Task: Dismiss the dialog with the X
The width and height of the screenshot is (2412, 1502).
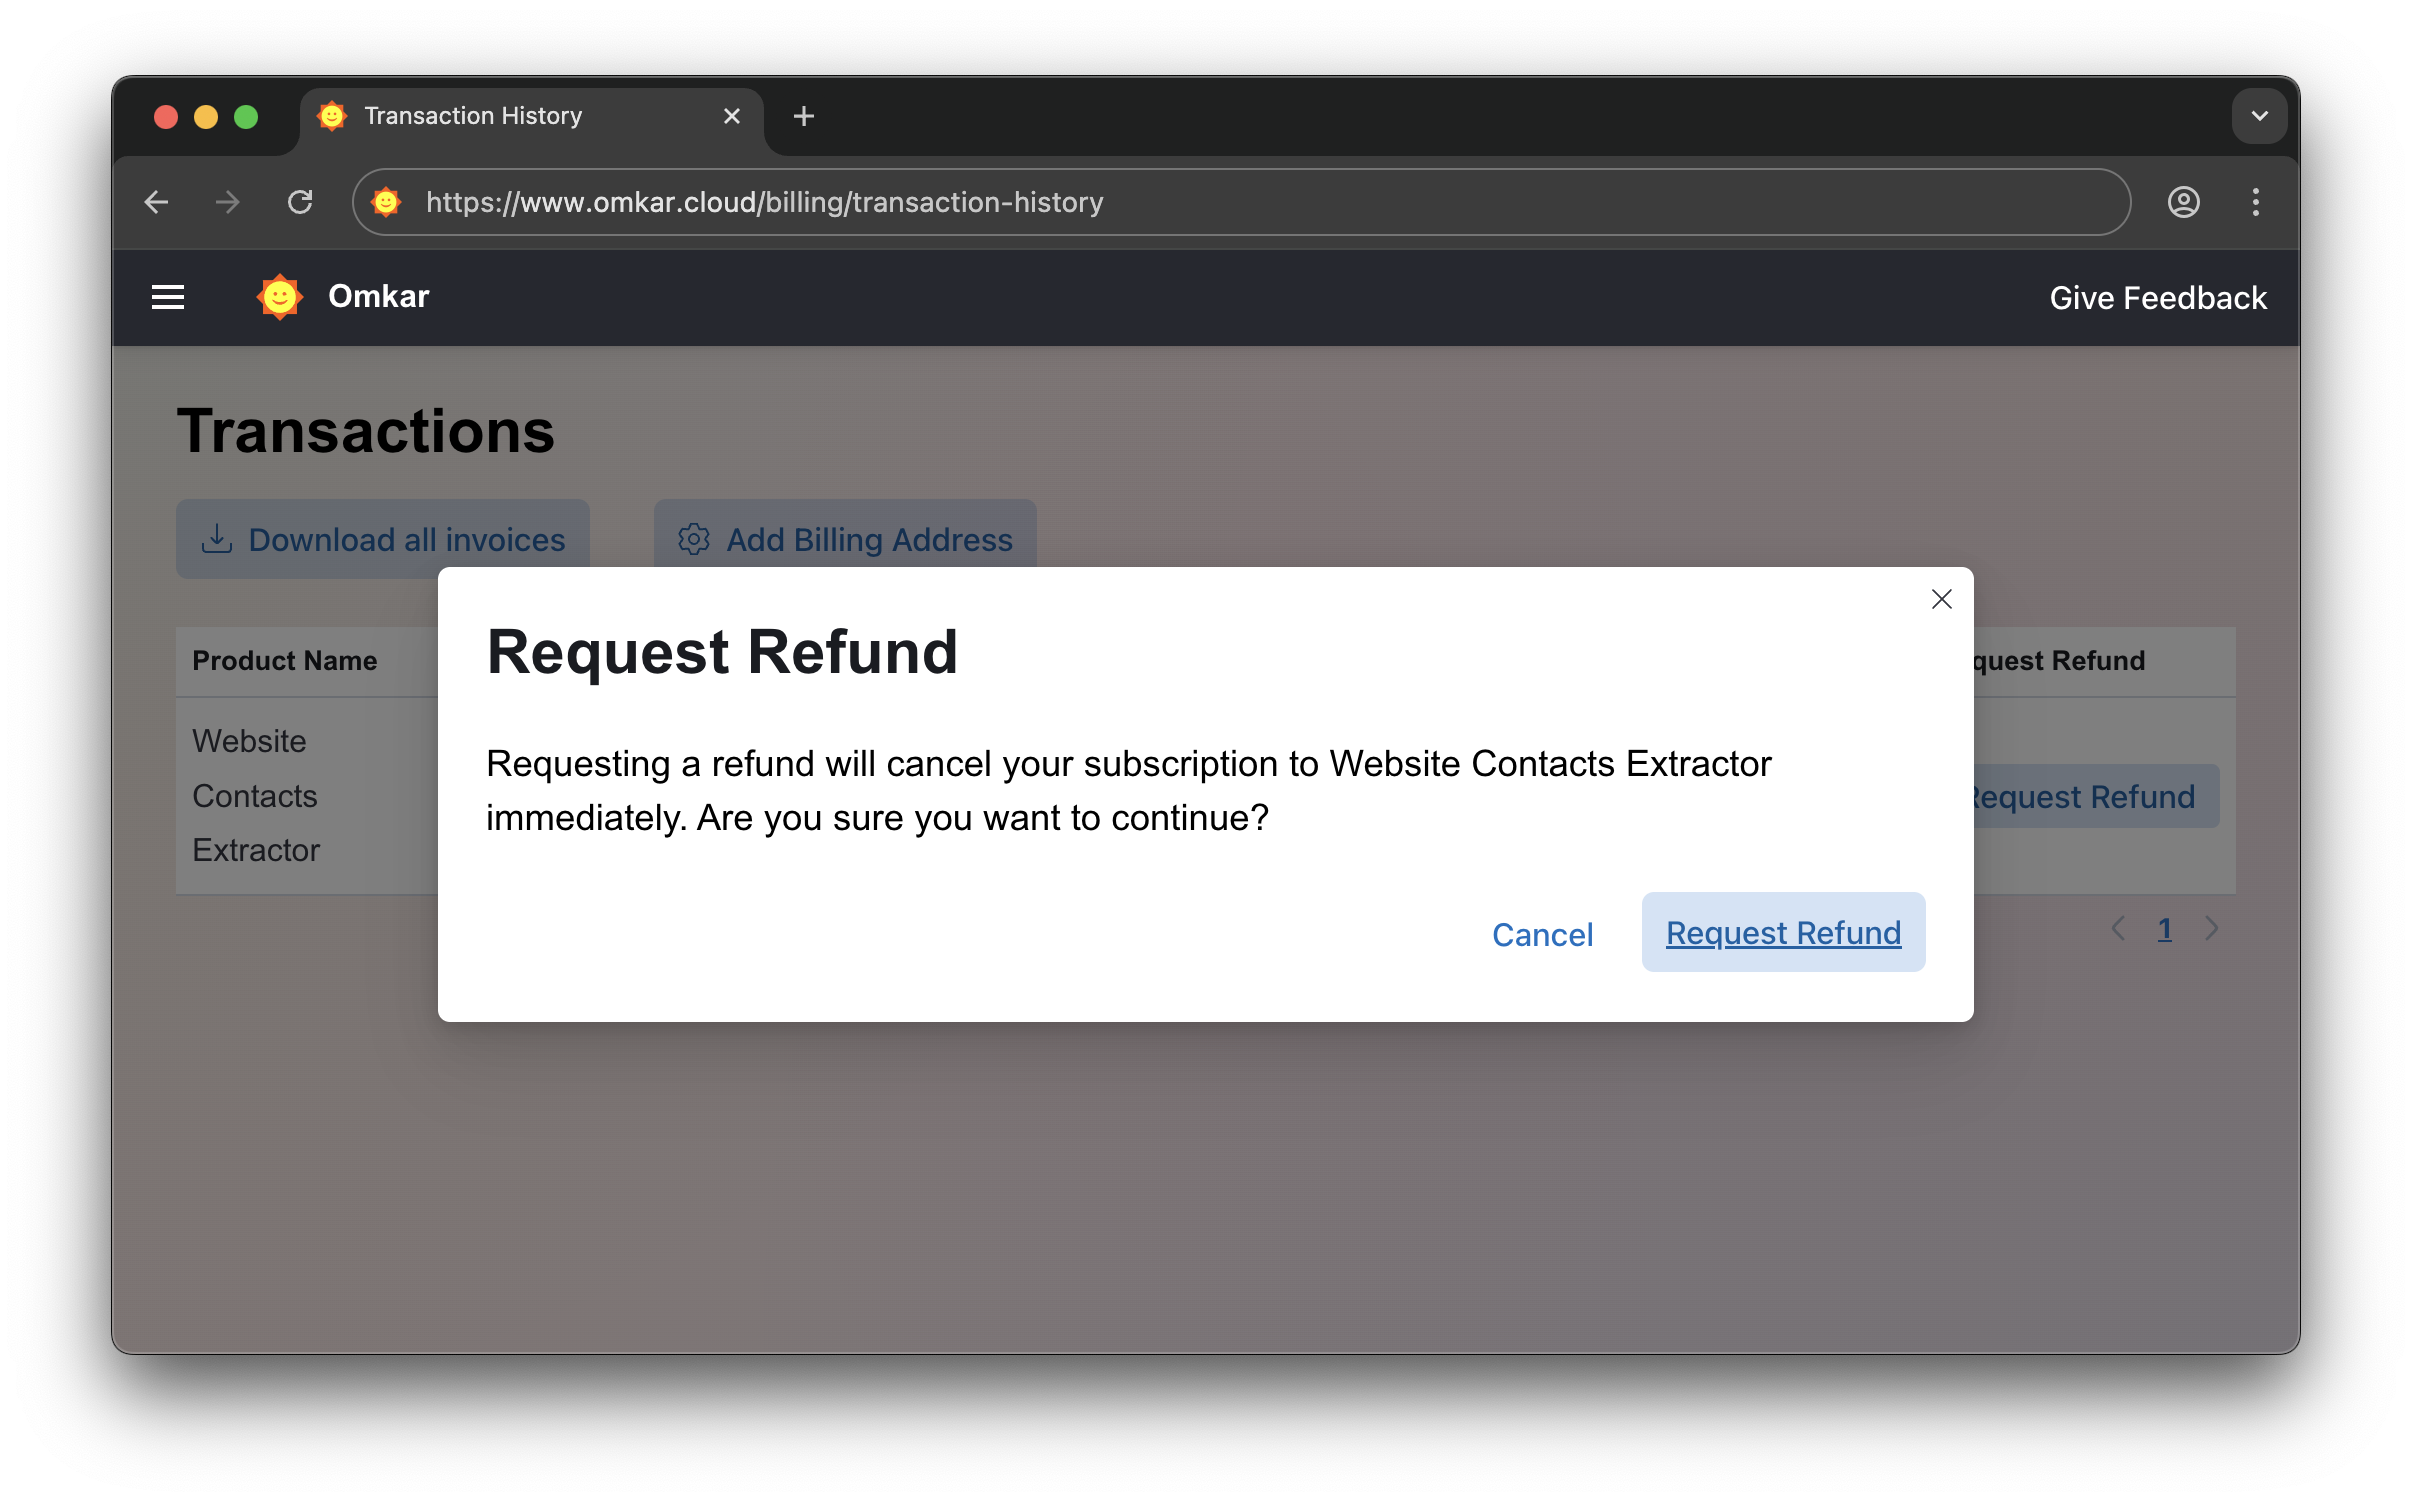Action: coord(1941,599)
